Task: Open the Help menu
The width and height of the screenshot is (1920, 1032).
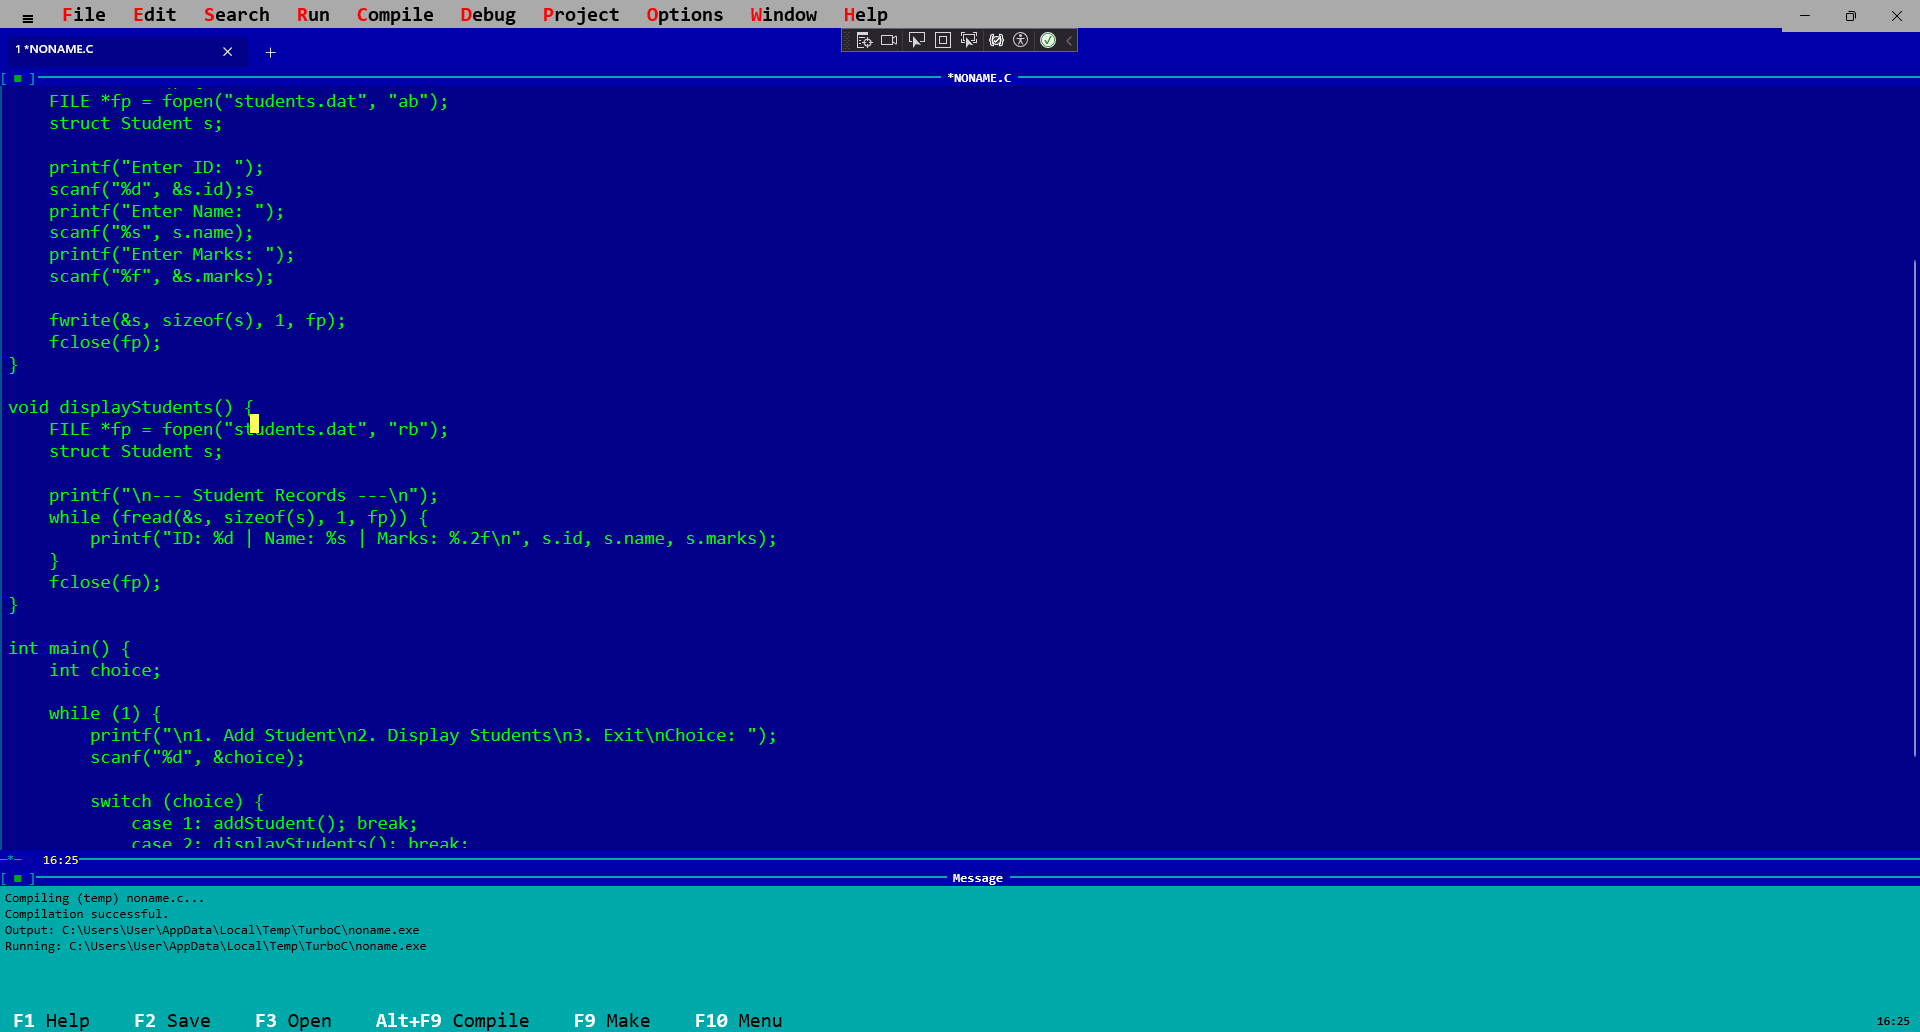Action: (866, 15)
